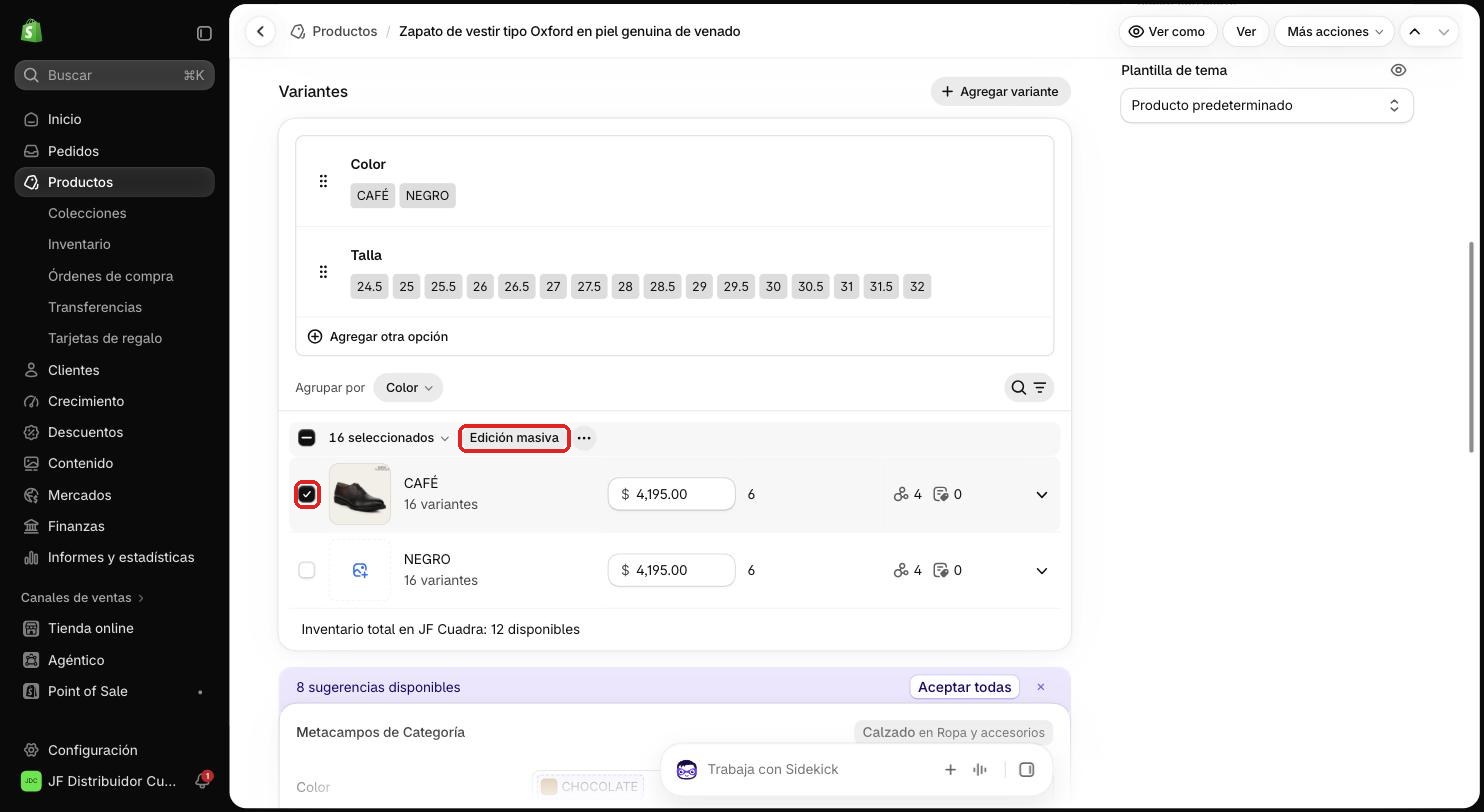This screenshot has width=1484, height=812.
Task: Click Agregar variante button
Action: 1000,91
